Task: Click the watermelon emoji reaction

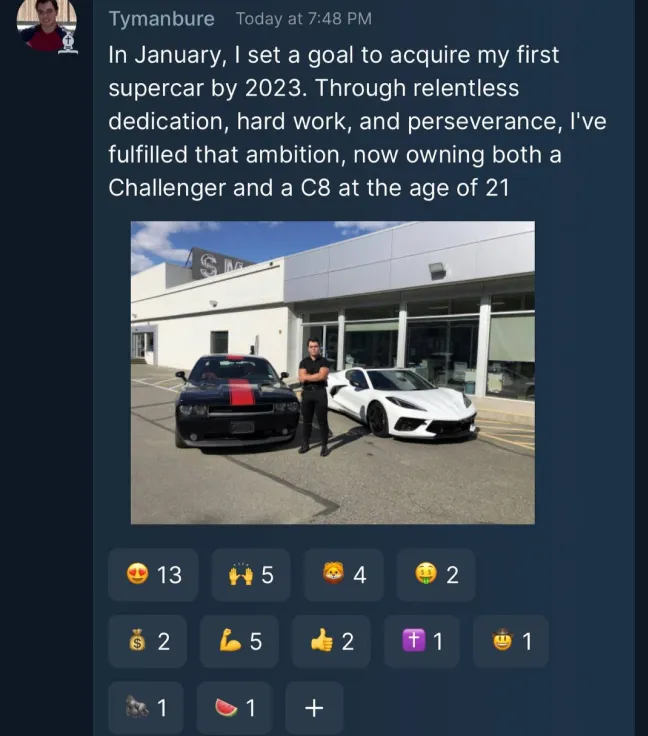Action: coord(236,708)
